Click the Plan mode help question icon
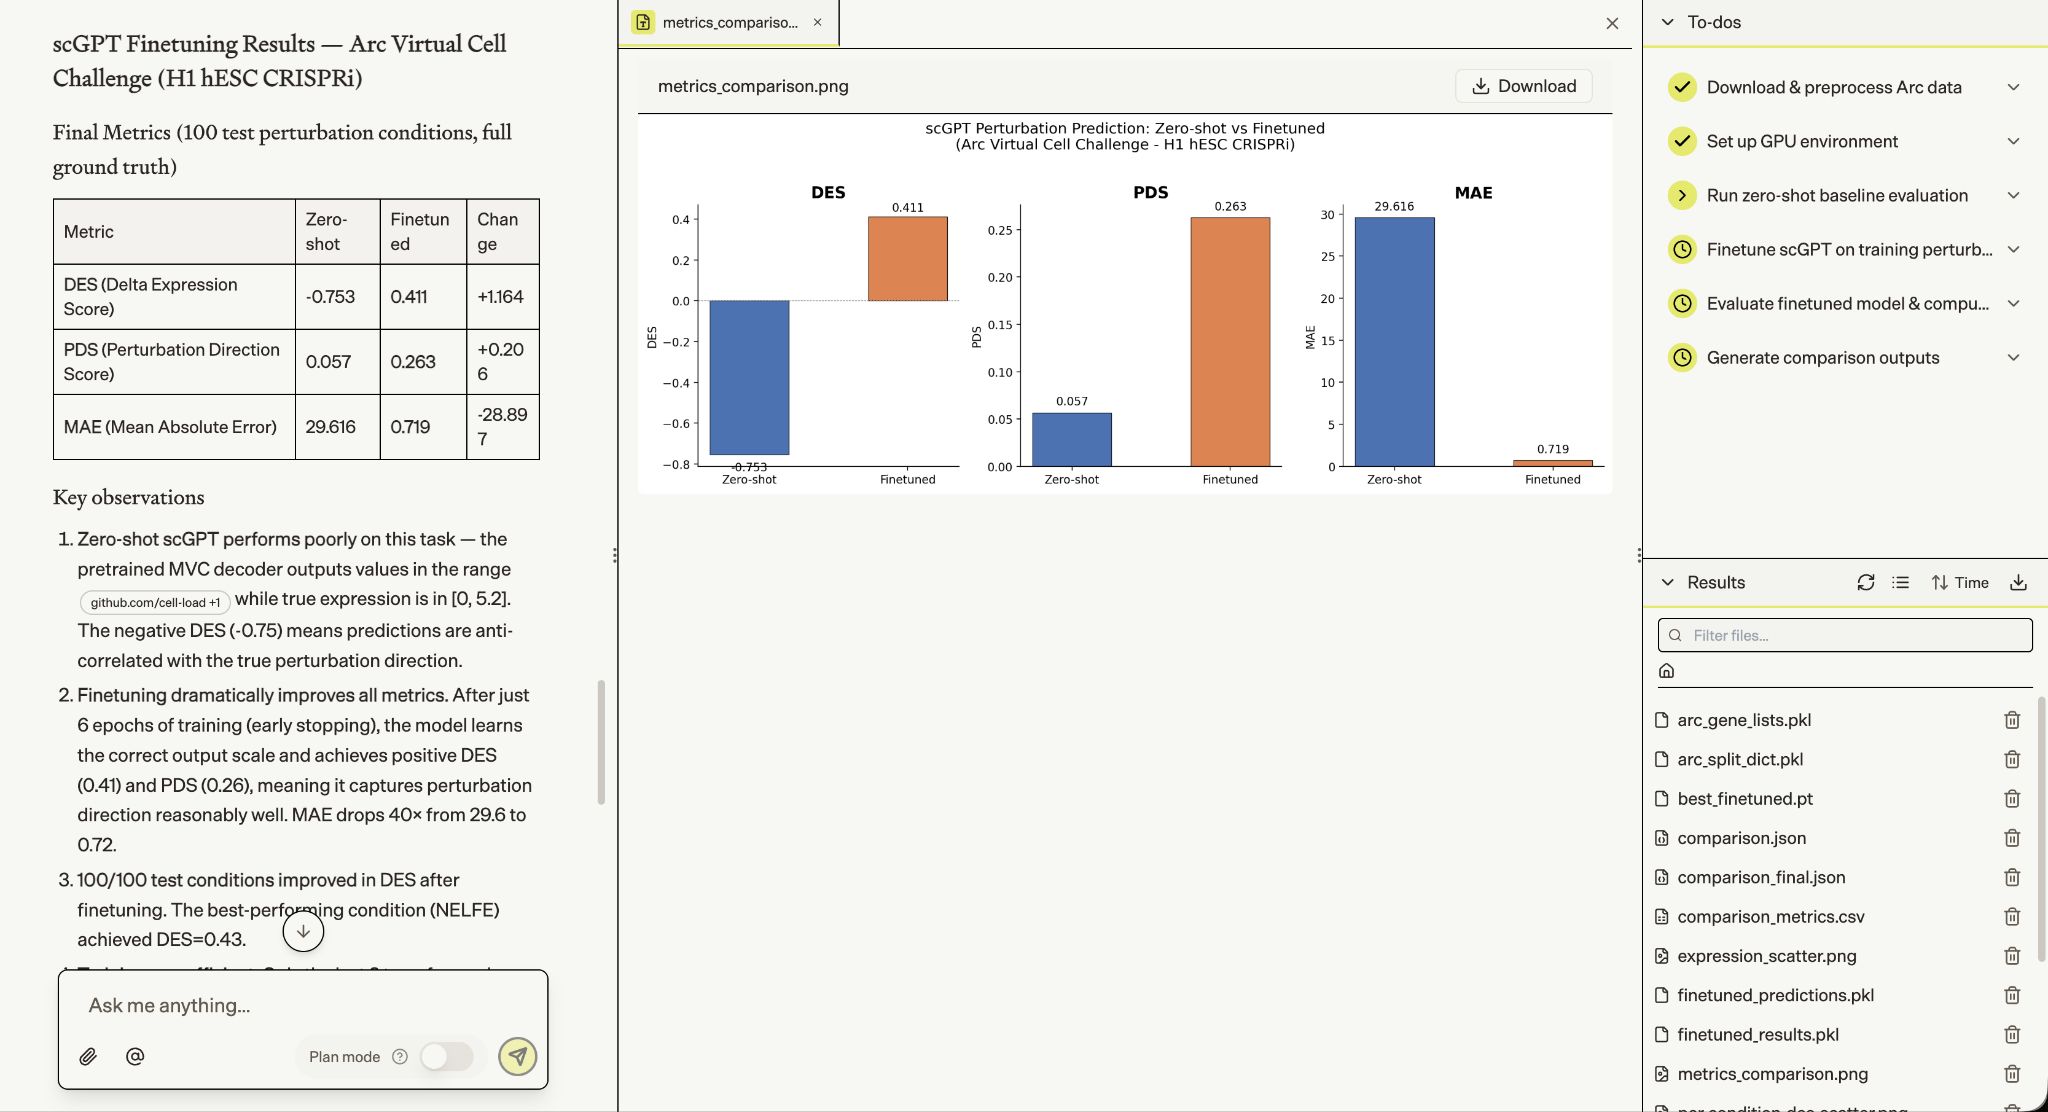Viewport: 2048px width, 1112px height. coord(400,1056)
